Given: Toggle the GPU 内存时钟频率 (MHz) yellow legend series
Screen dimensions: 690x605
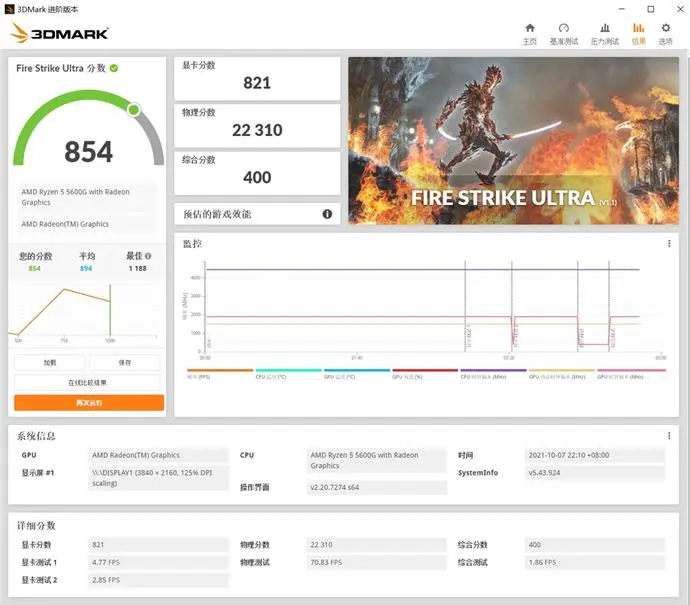Looking at the screenshot, I should 562,374.
